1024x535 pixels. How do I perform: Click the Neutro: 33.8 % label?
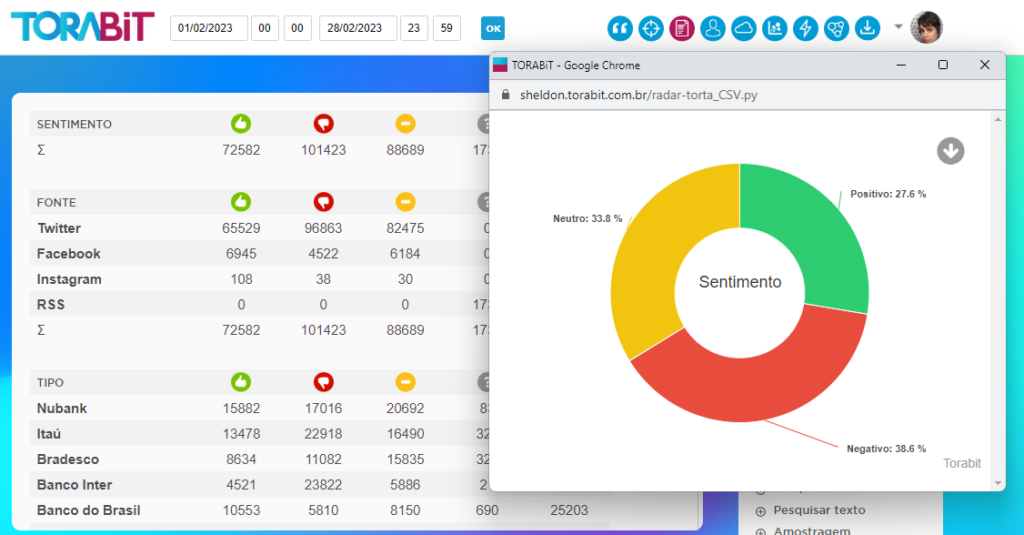click(x=587, y=218)
